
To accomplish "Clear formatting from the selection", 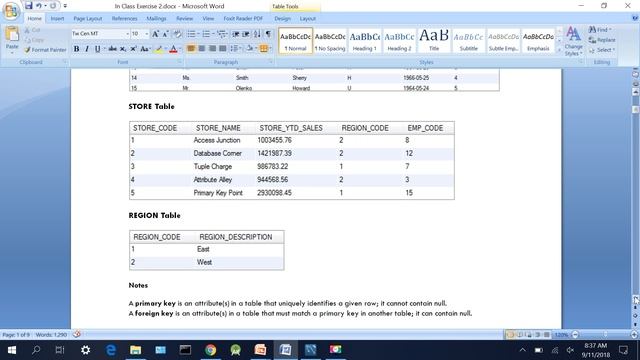I will (178, 34).
